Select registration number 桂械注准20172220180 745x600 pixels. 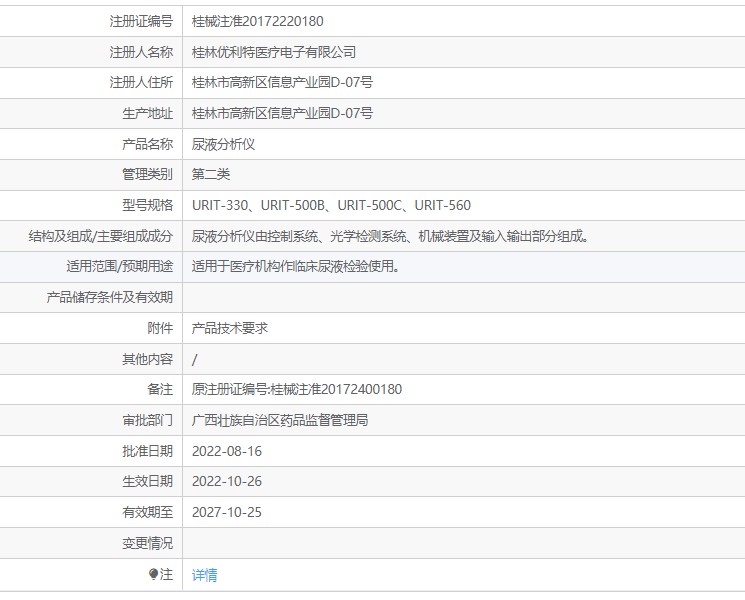pyautogui.click(x=258, y=21)
